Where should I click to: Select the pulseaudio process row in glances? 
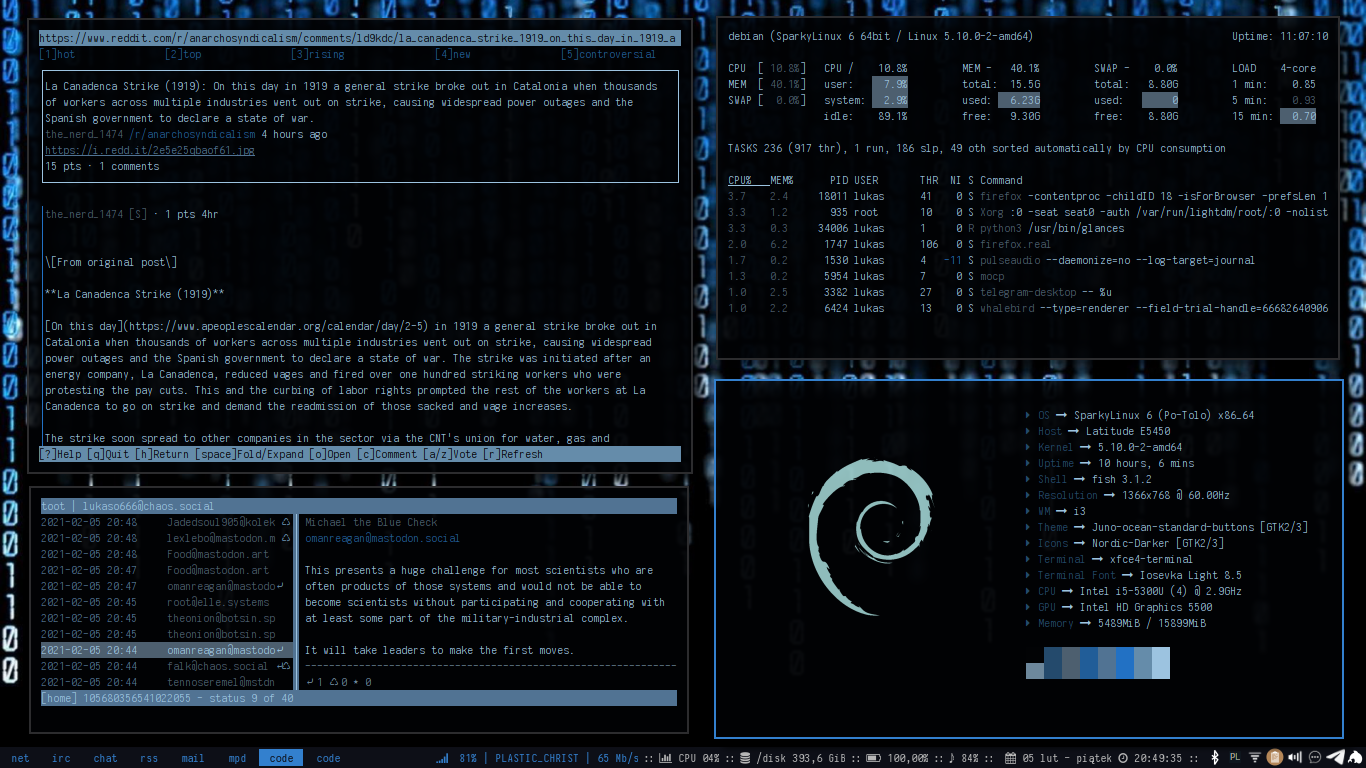point(1028,260)
